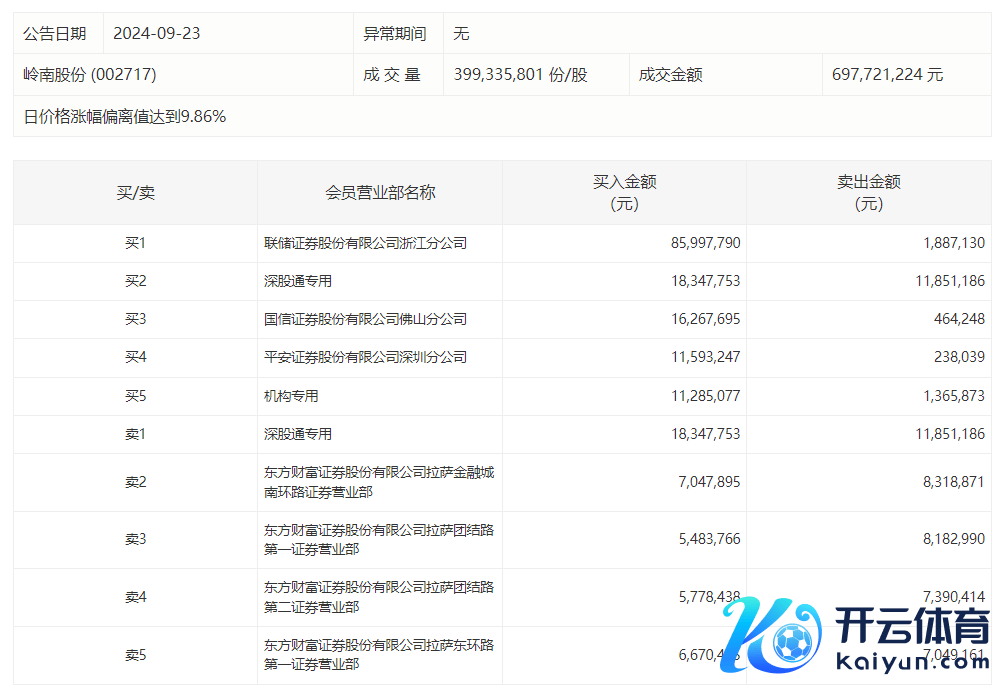
Task: Select the 买/卖 column header
Action: coord(135,193)
